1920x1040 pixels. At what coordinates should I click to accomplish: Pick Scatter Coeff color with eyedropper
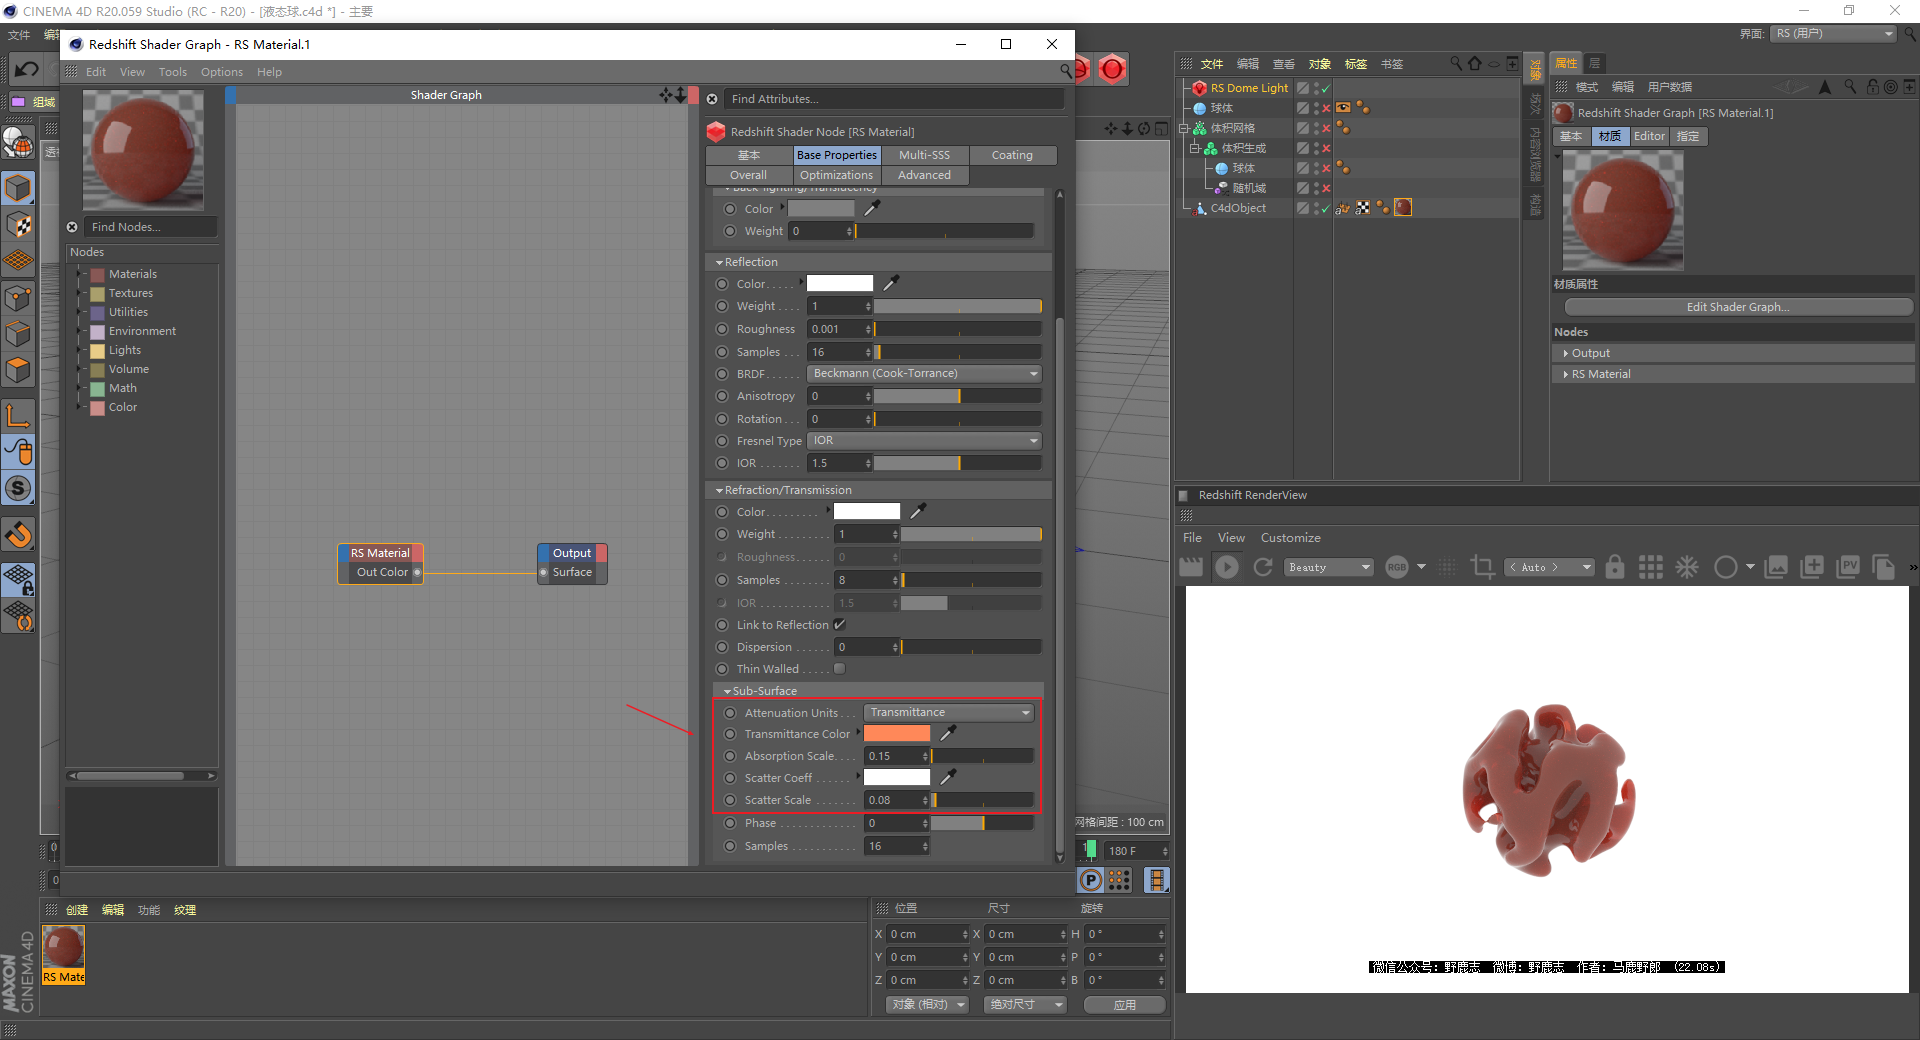(x=948, y=777)
